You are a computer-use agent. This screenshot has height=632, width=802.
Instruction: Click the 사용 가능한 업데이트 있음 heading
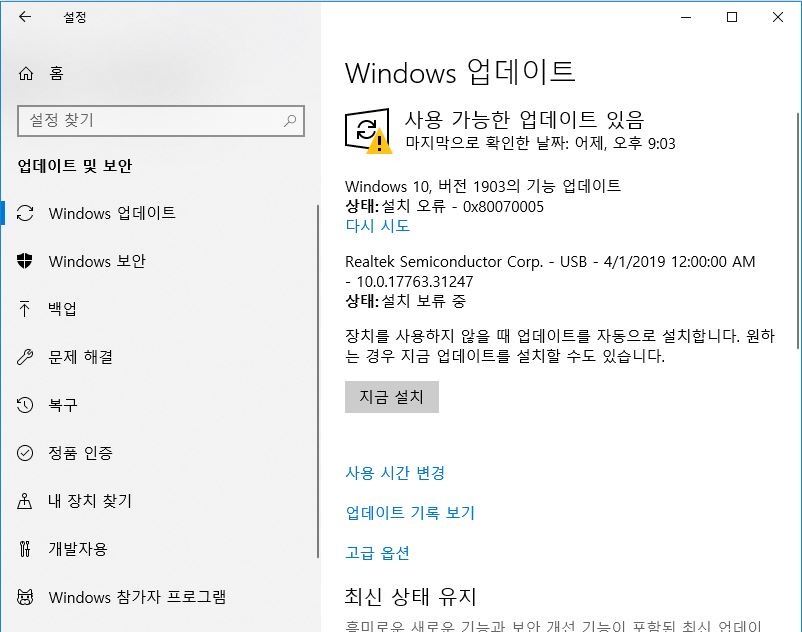(524, 120)
